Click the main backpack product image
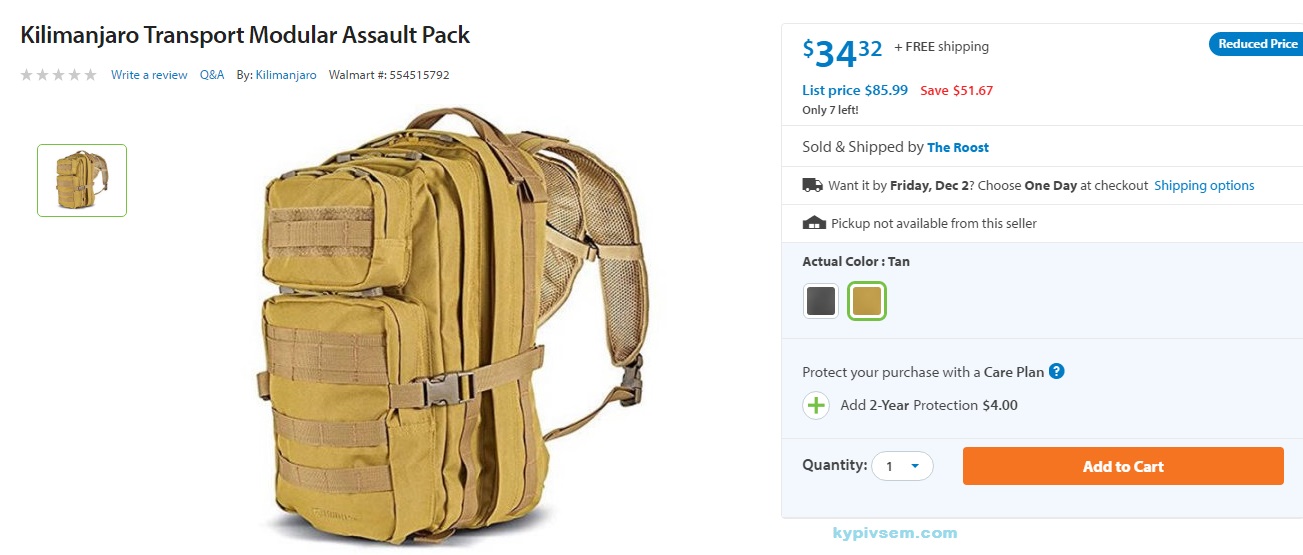 [x=448, y=325]
